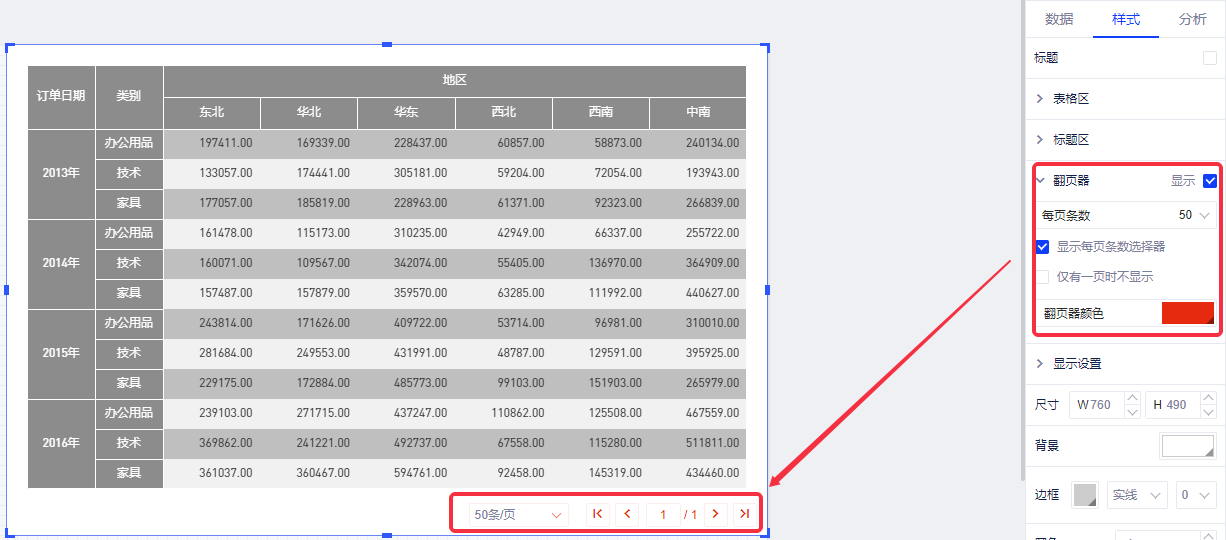1226x540 pixels.
Task: Uncheck the 翻页器 显示 checkbox
Action: tap(1210, 181)
